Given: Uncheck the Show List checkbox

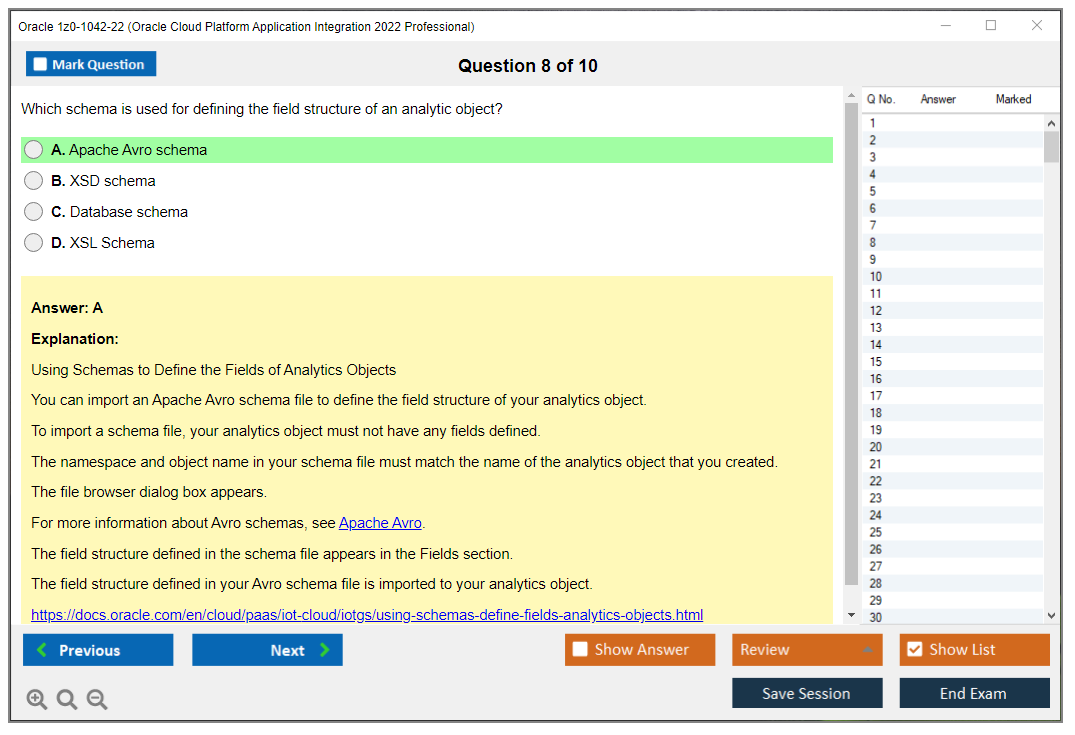Looking at the screenshot, I should 914,650.
